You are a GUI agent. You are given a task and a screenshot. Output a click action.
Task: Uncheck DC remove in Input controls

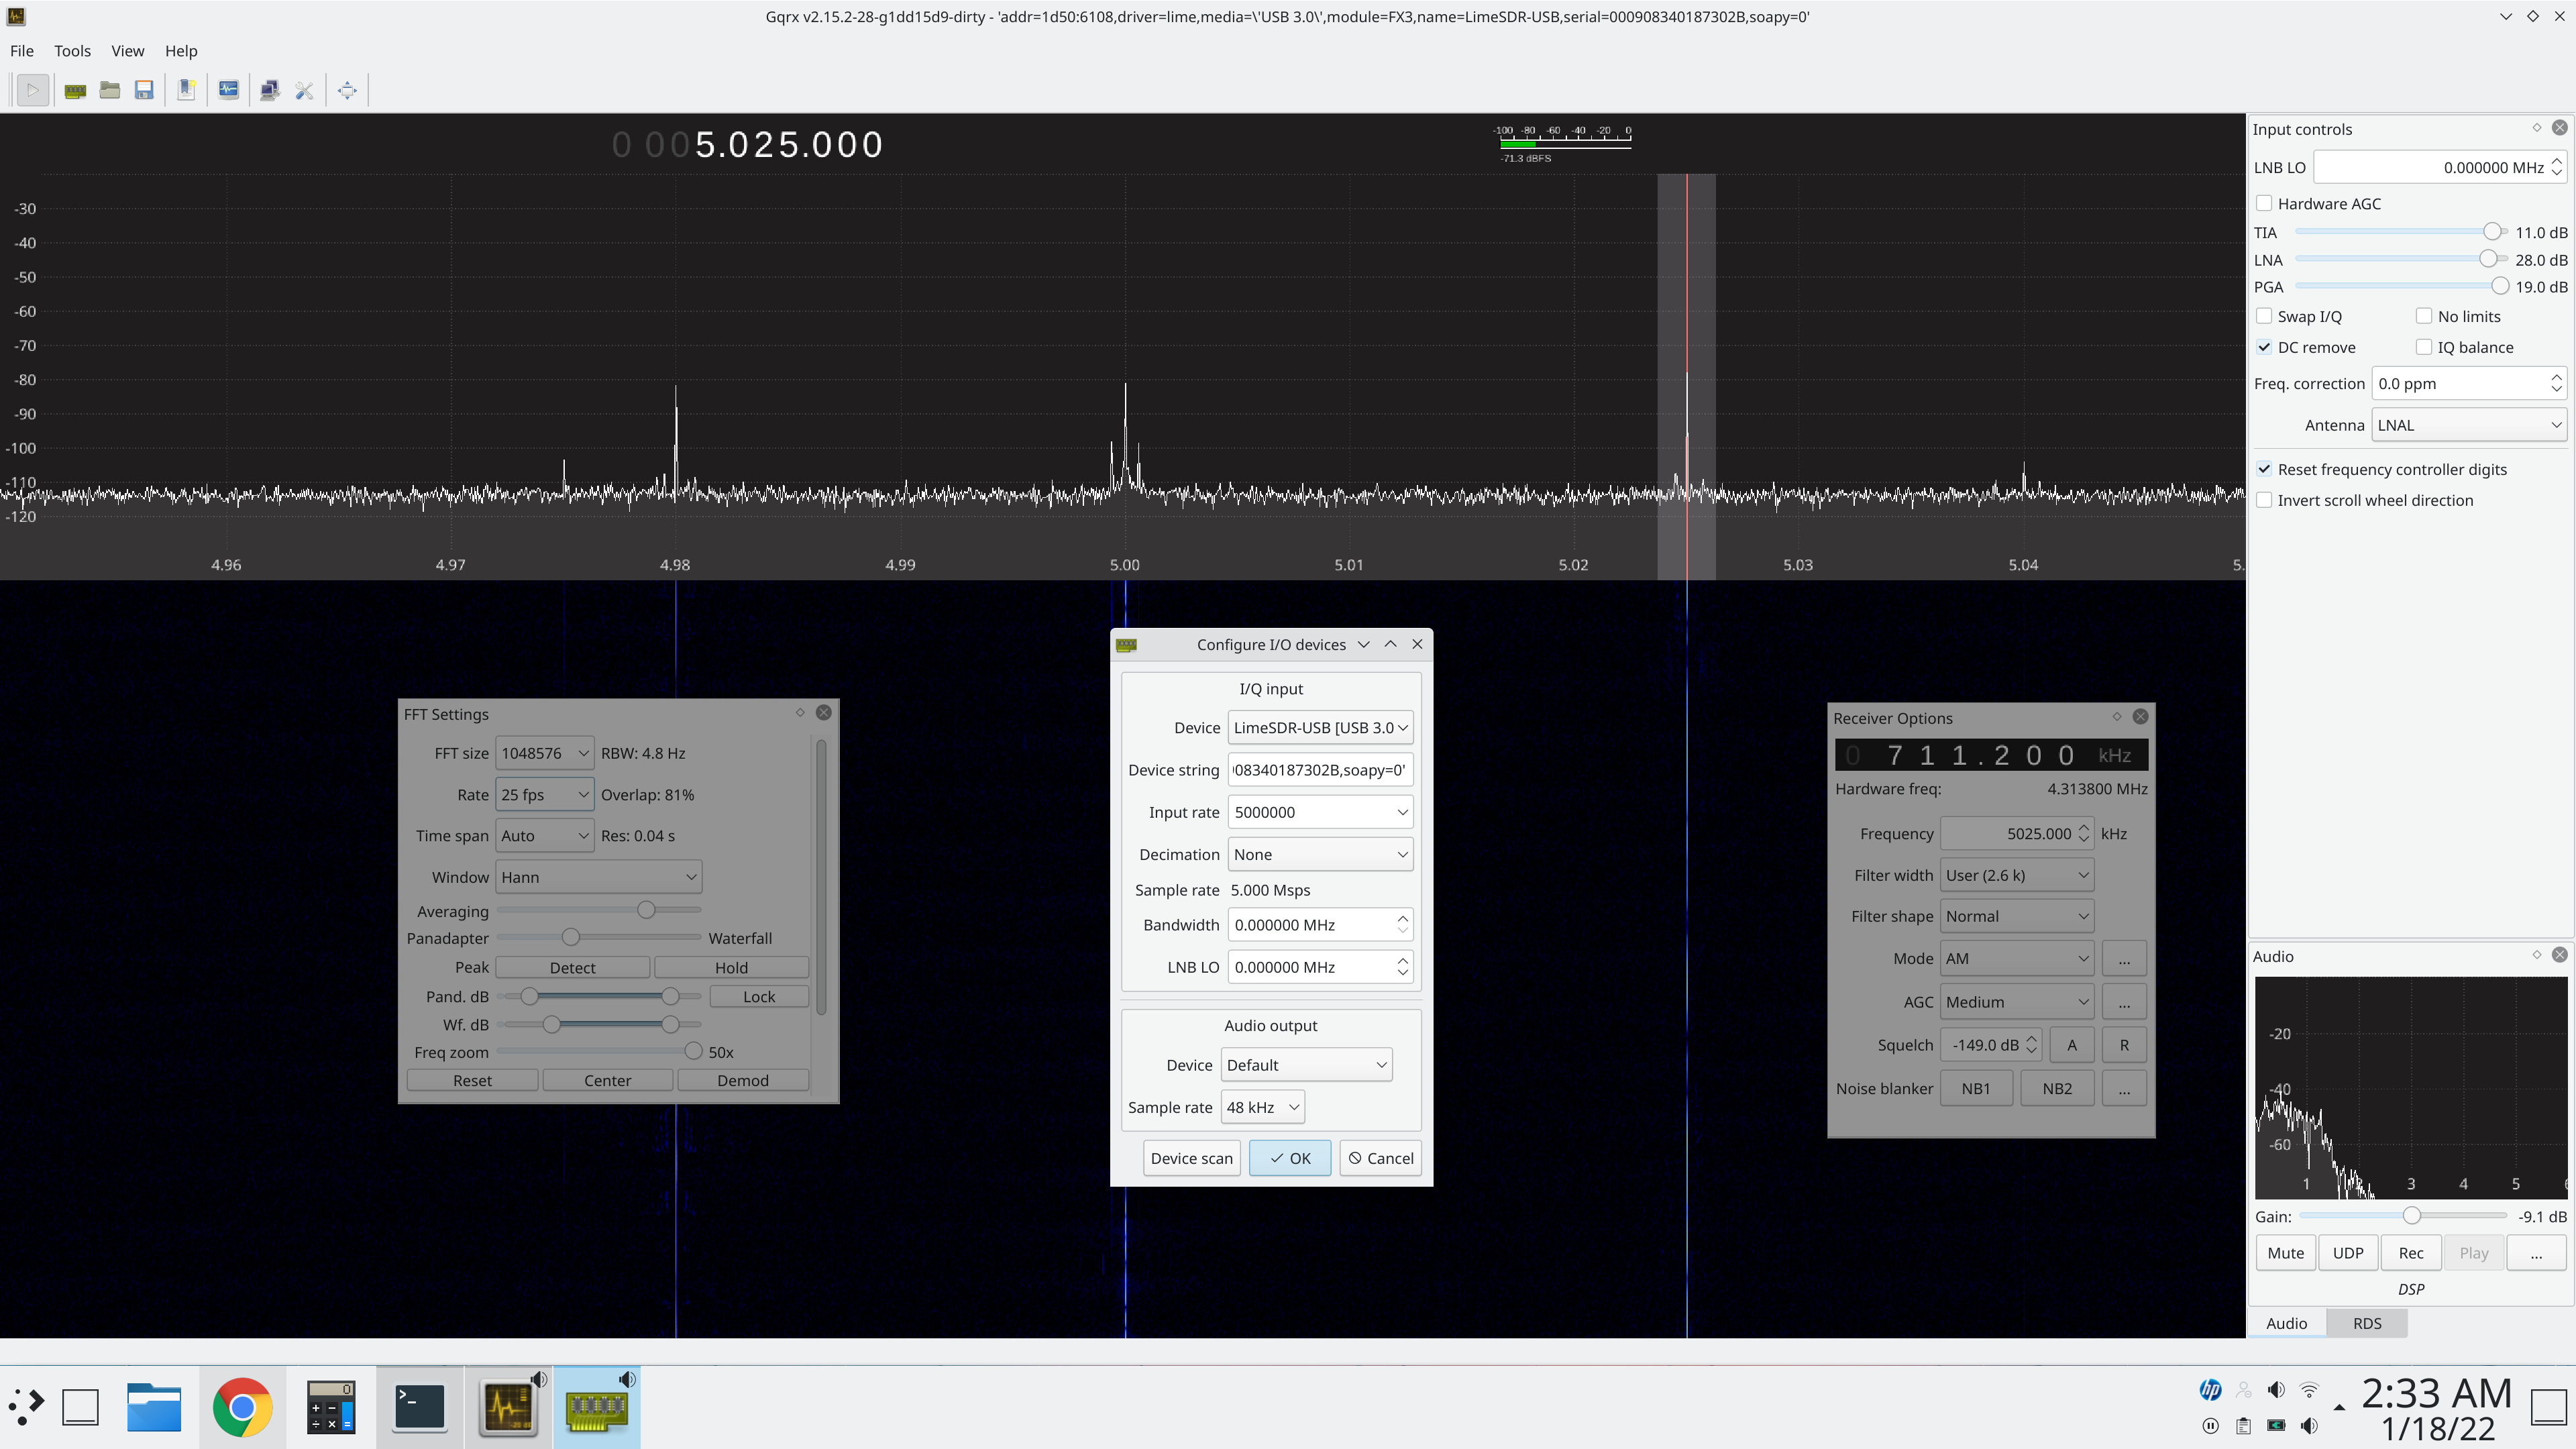[2265, 347]
